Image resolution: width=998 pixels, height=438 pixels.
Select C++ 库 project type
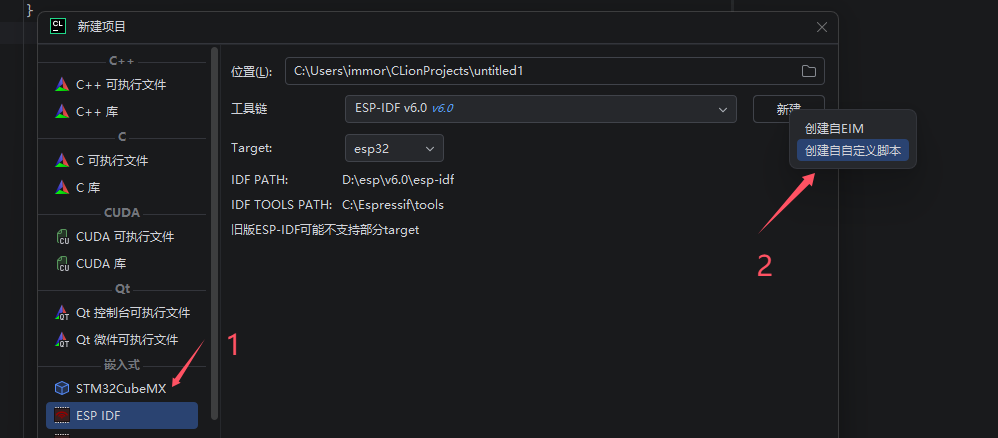tap(122, 111)
